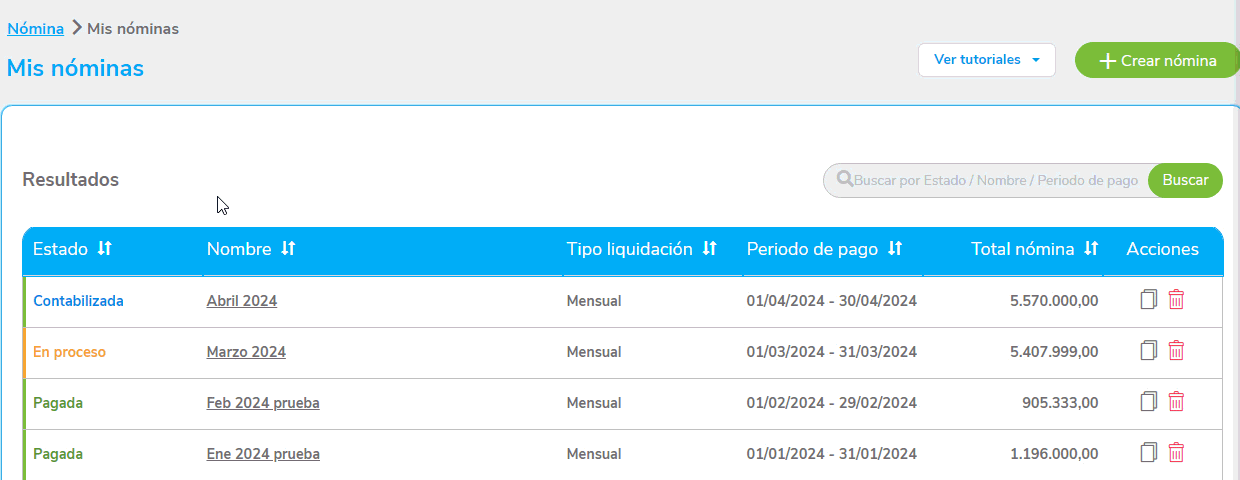Click the Crear nómina button

(x=1157, y=60)
